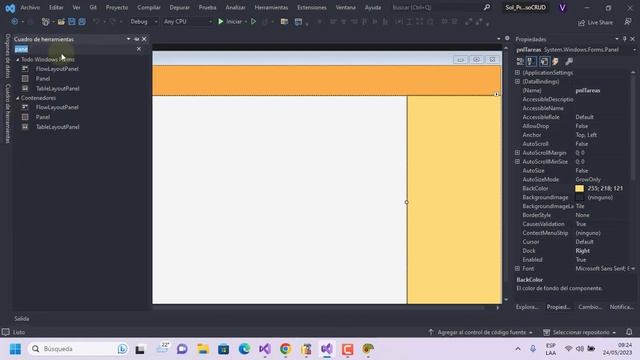Select FlowLayoutPanel under Contenedores
640x360 pixels.
point(57,107)
